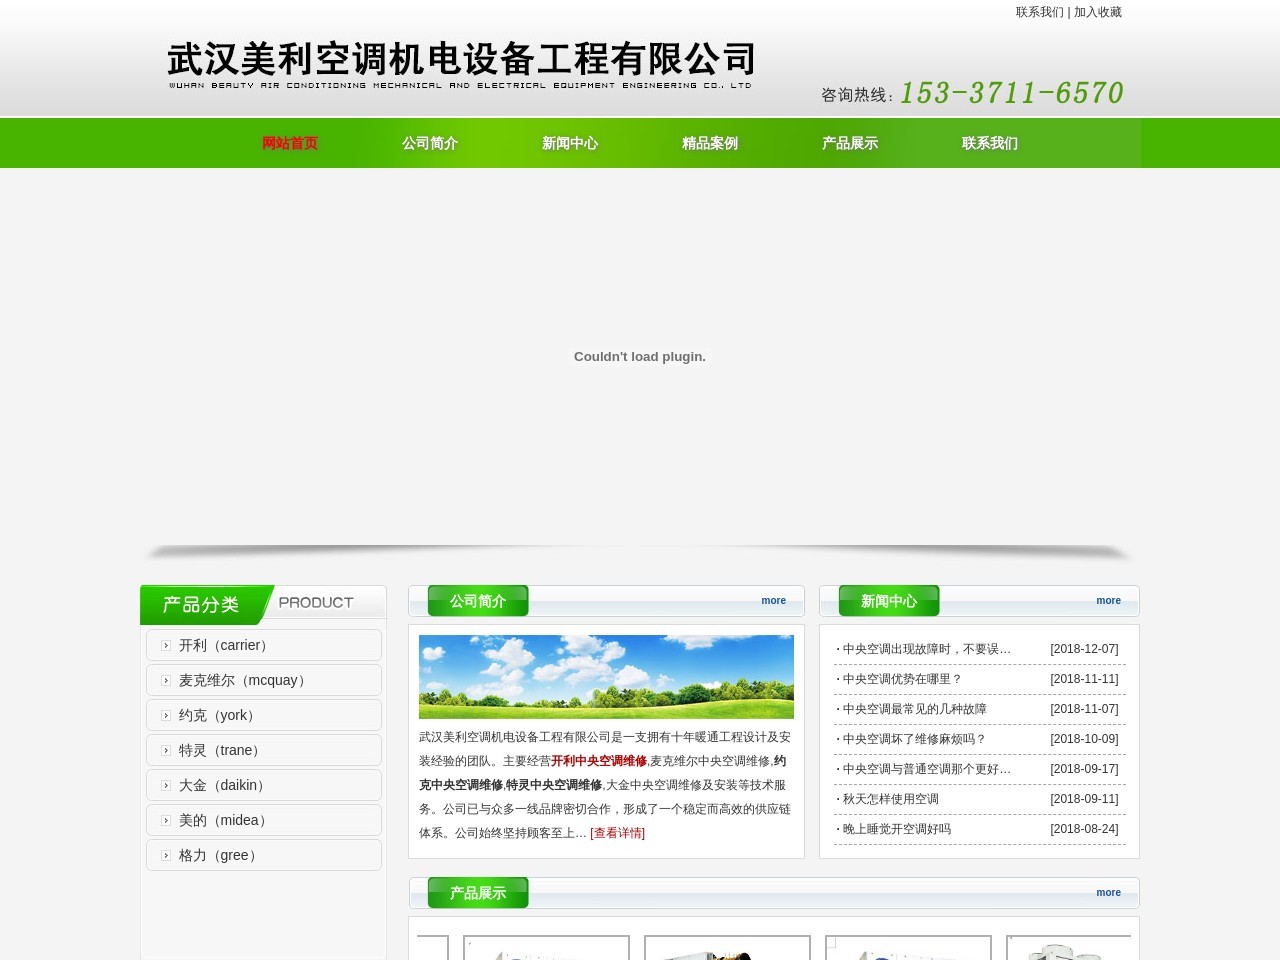The width and height of the screenshot is (1280, 960).
Task: Expand the 麦克维尔（mcquay）category
Action: click(x=240, y=680)
